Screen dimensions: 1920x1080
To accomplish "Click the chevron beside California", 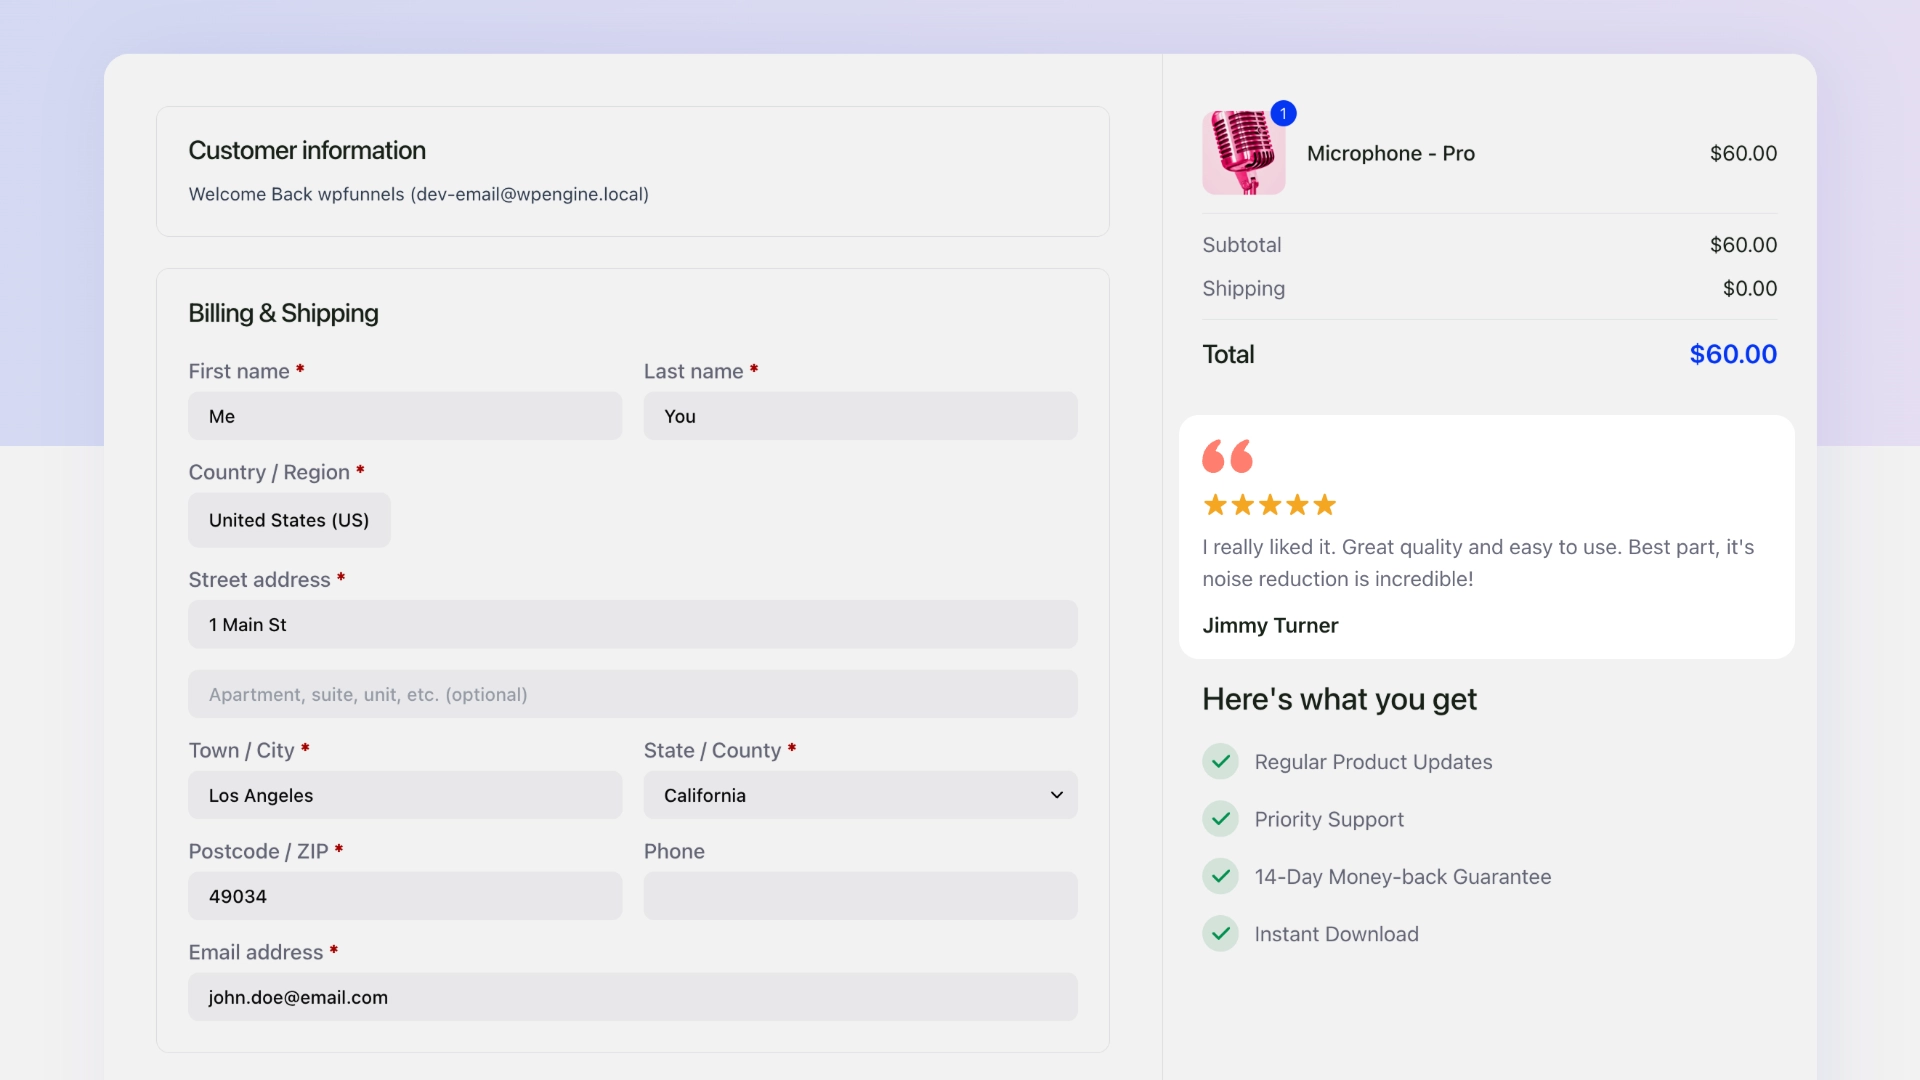I will pos(1056,795).
